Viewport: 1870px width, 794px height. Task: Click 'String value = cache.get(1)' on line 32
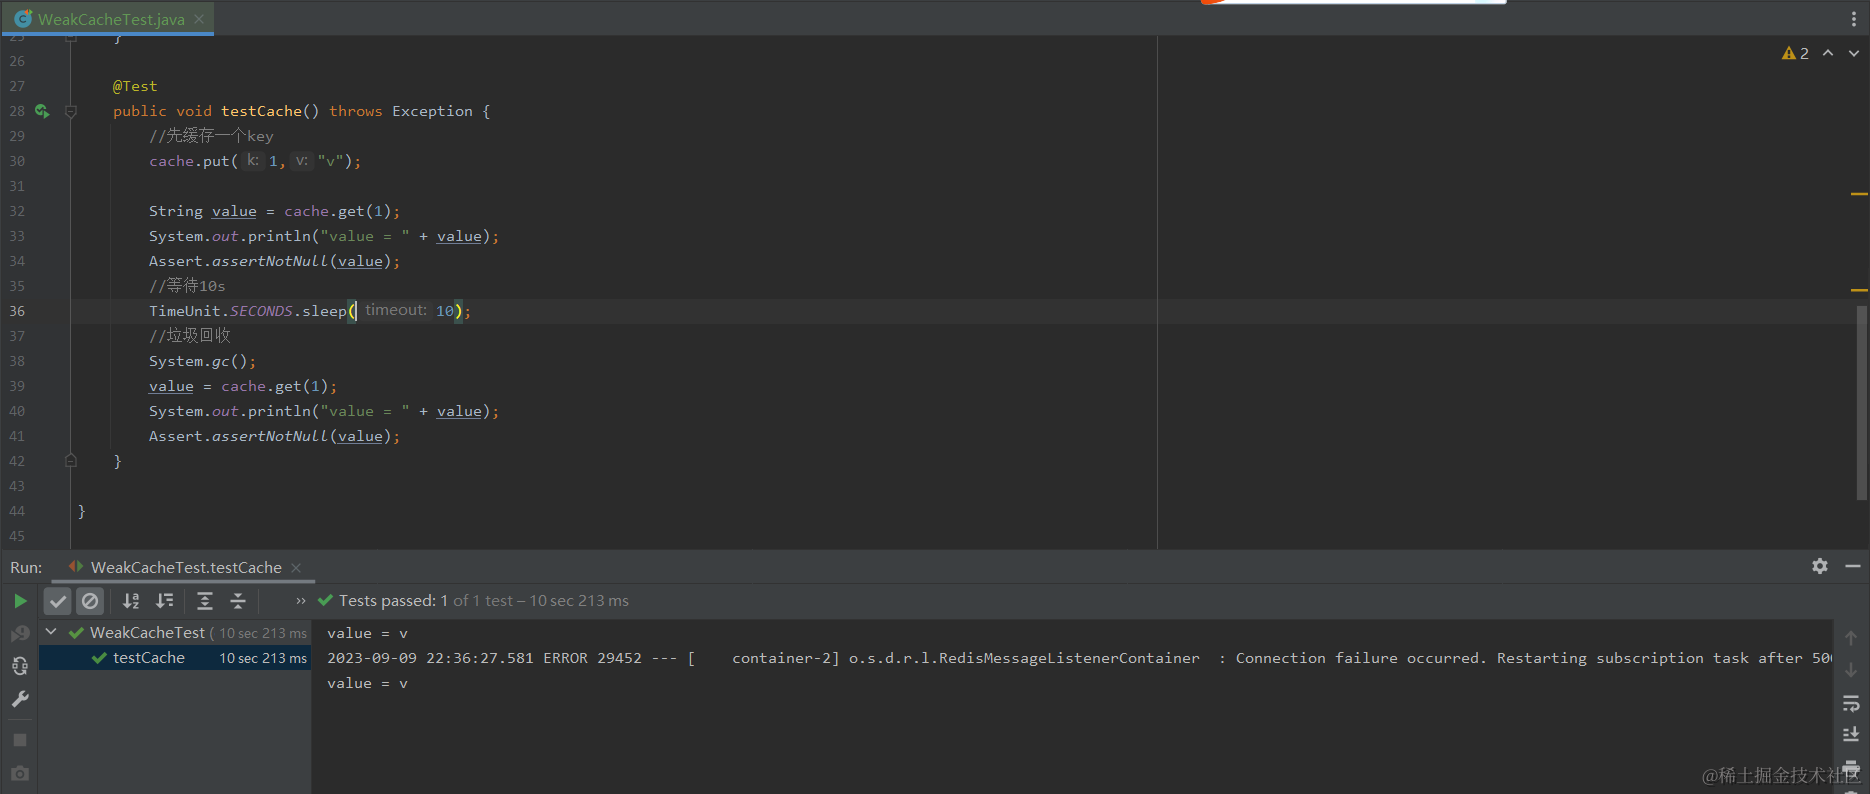coord(274,211)
